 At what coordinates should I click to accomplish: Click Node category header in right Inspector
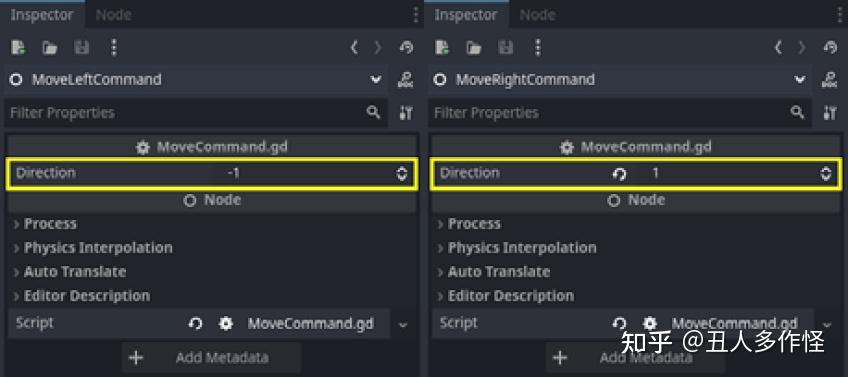[x=635, y=200]
